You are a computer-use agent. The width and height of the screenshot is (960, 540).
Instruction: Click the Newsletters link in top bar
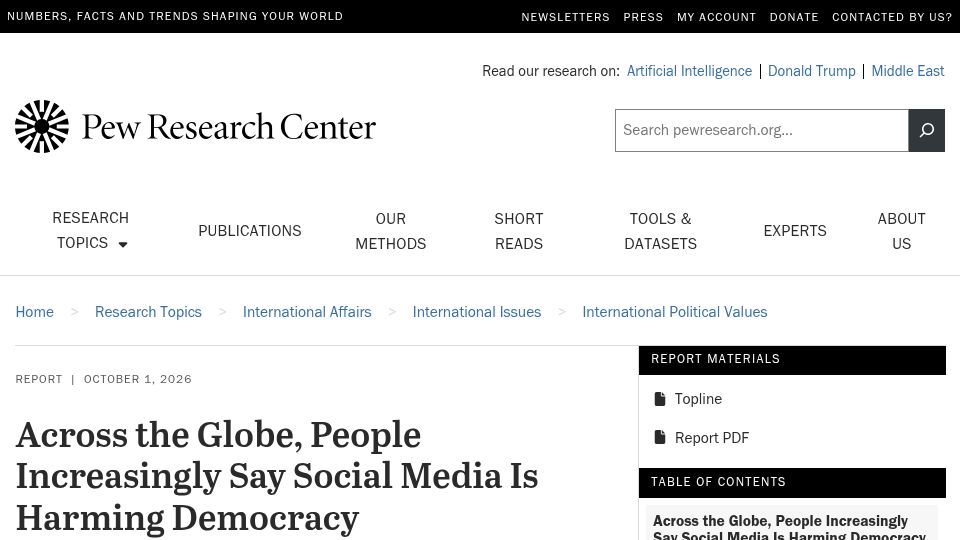[565, 17]
